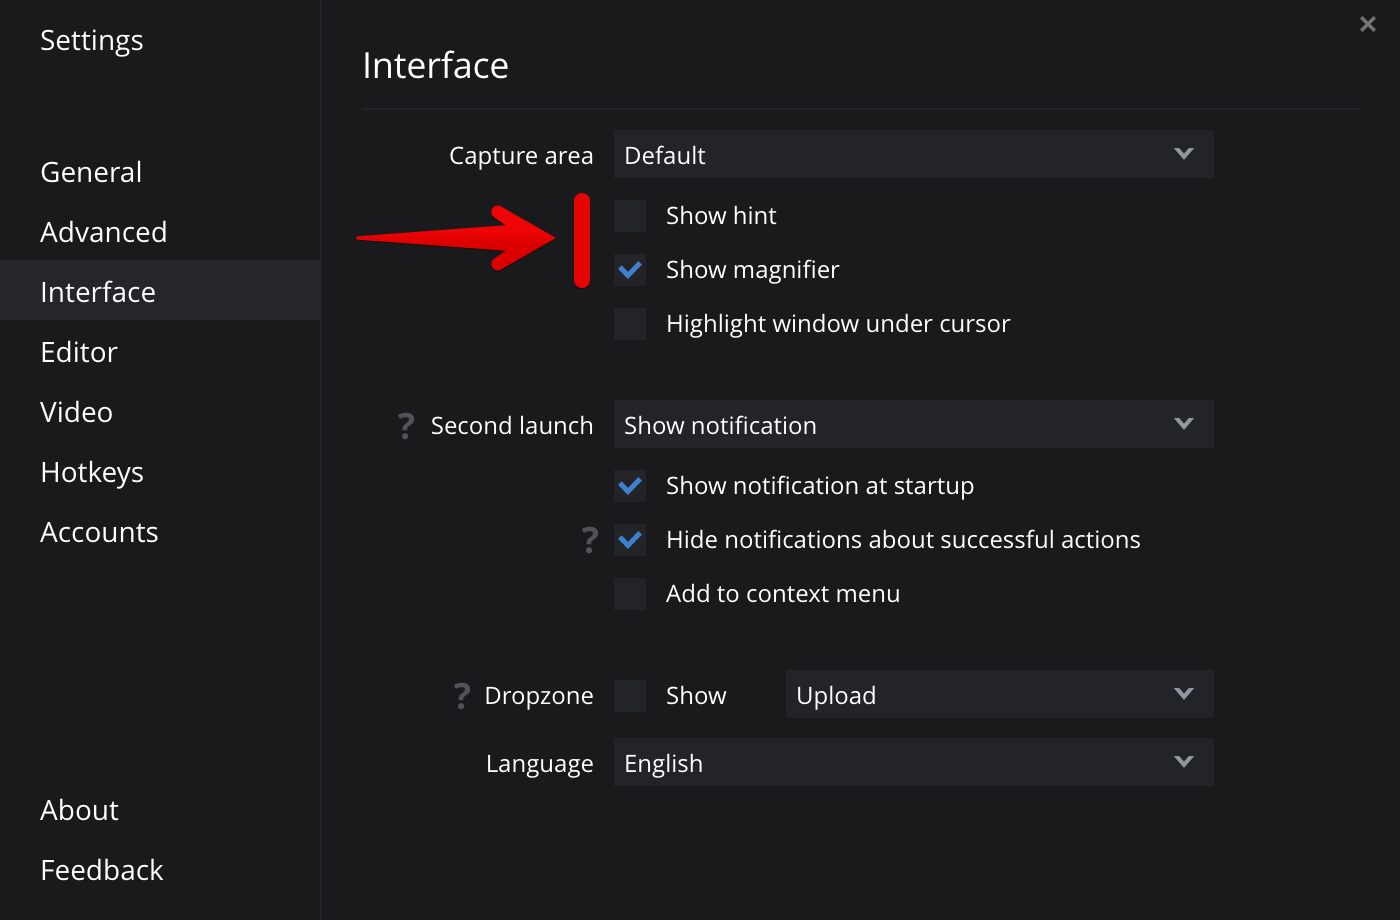Disable Show notification at startup
This screenshot has height=920, width=1400.
point(630,486)
